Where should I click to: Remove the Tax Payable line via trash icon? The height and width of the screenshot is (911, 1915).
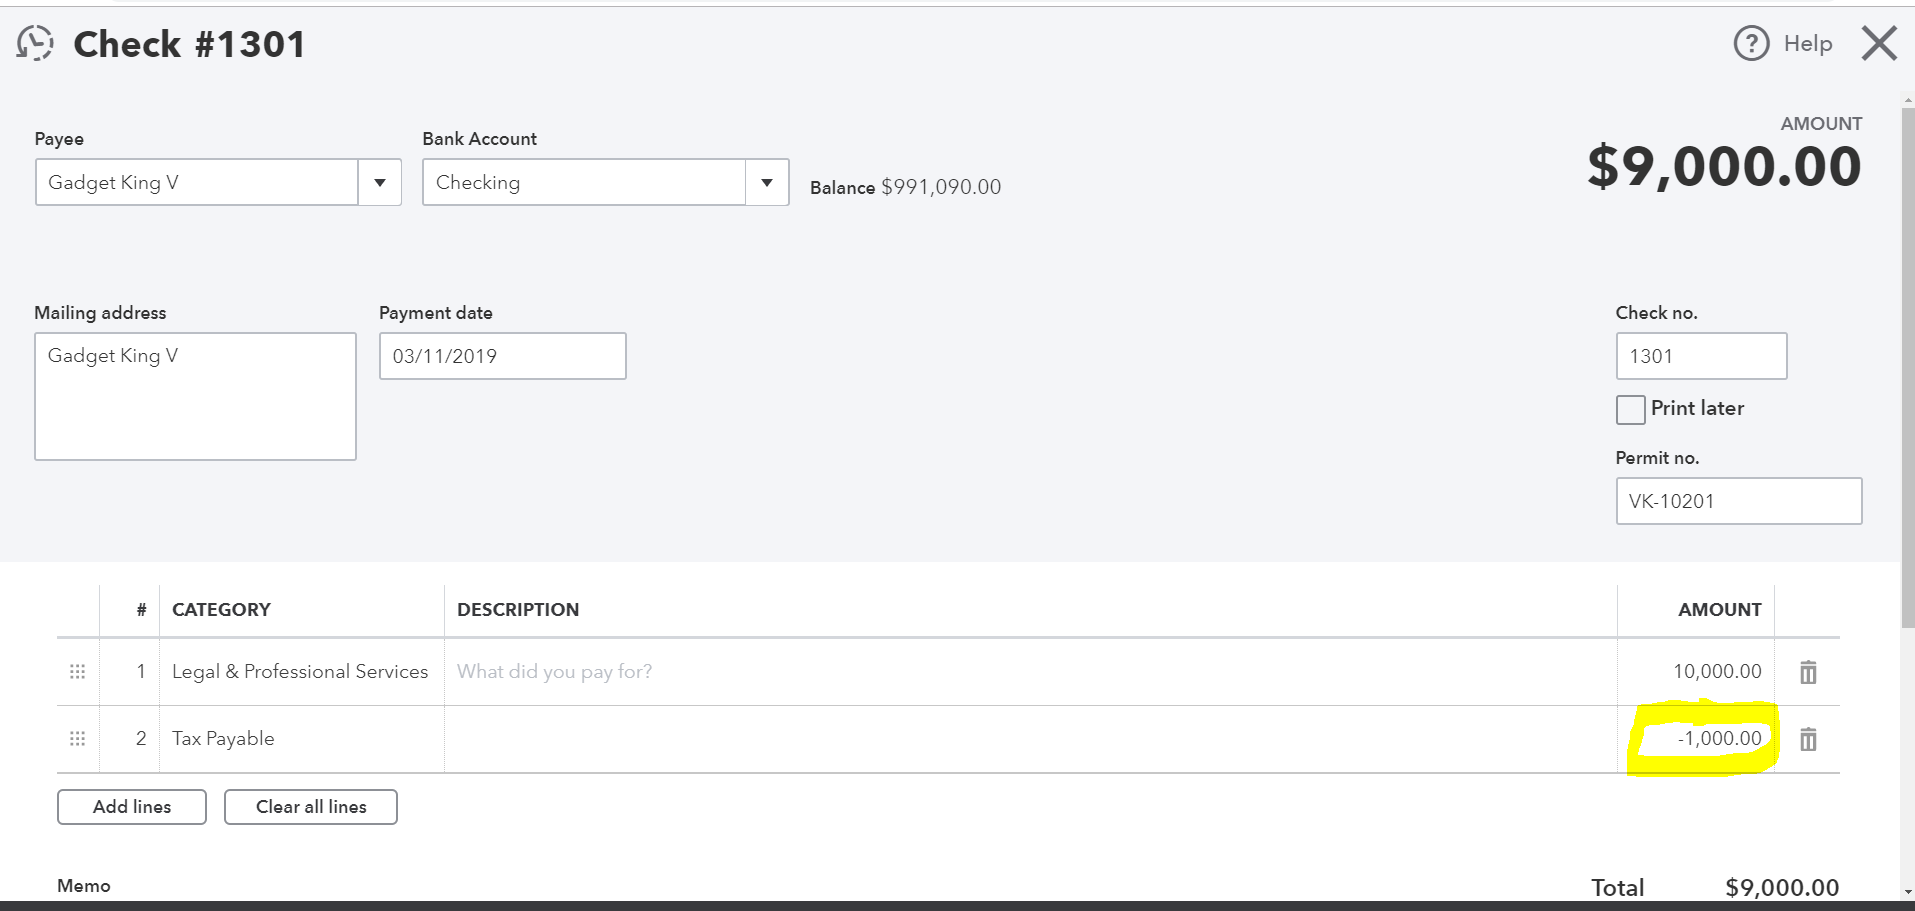(x=1807, y=739)
